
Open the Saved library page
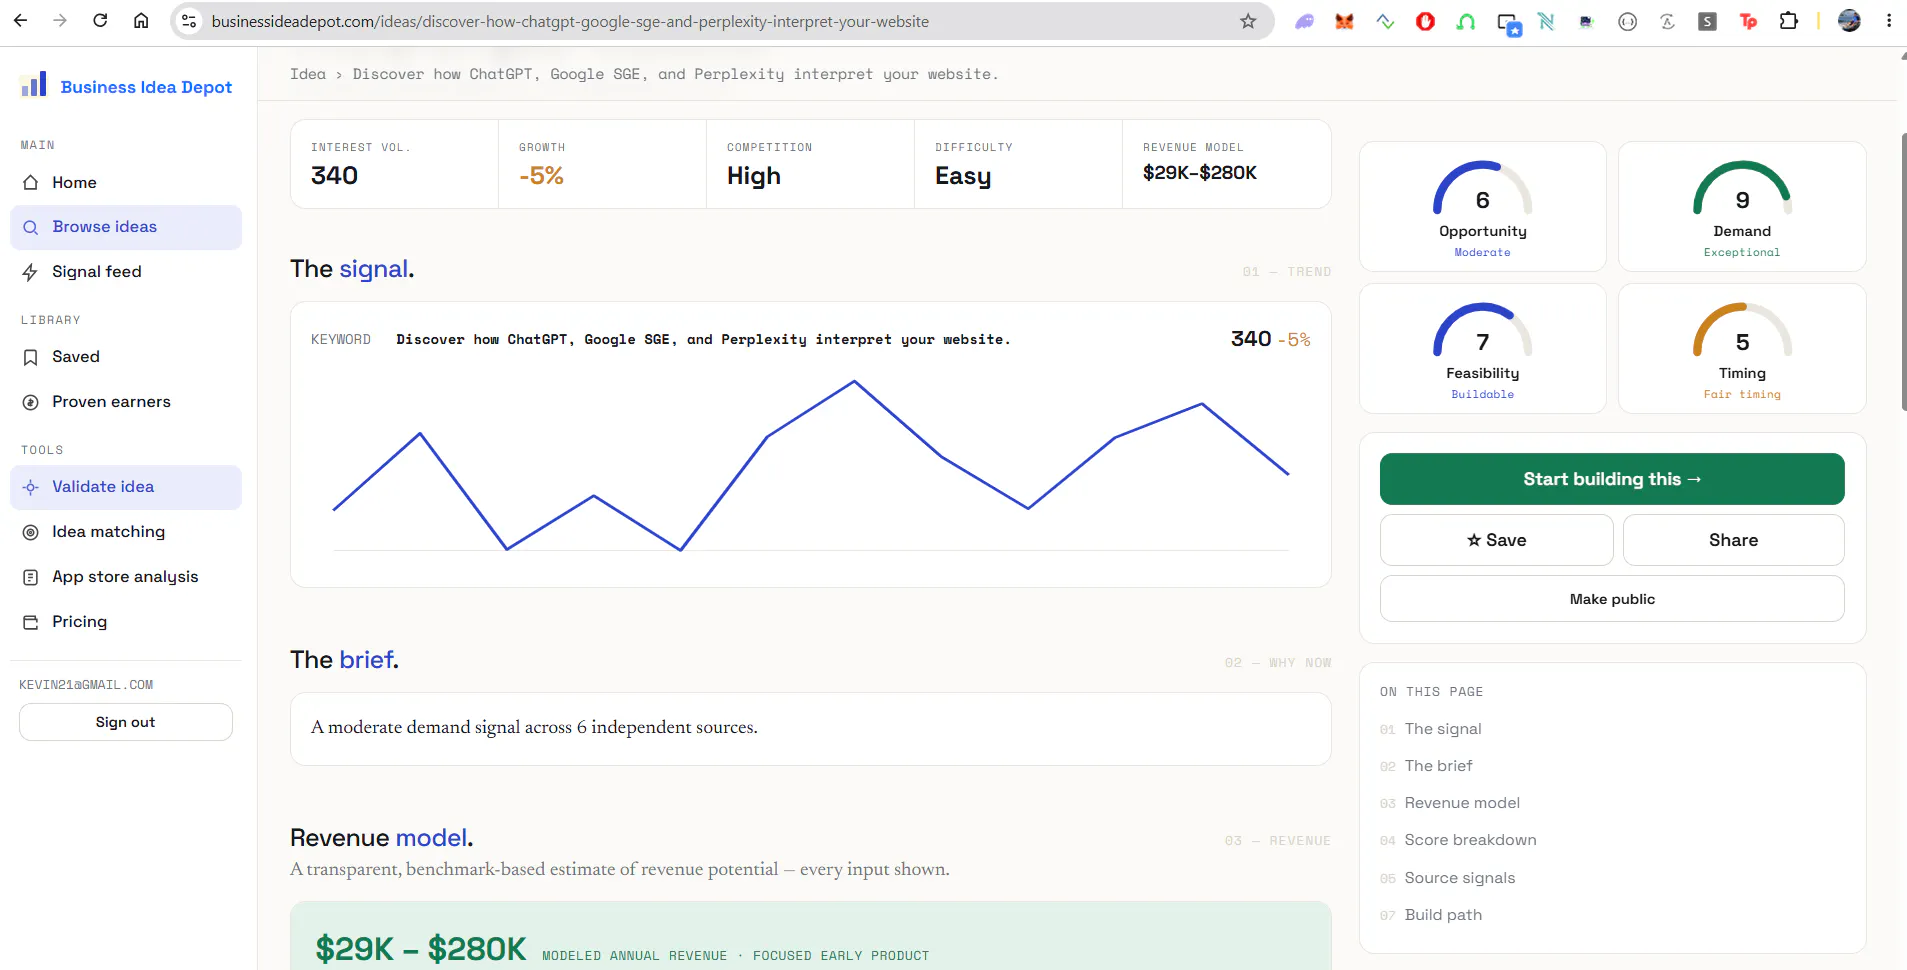(x=126, y=357)
